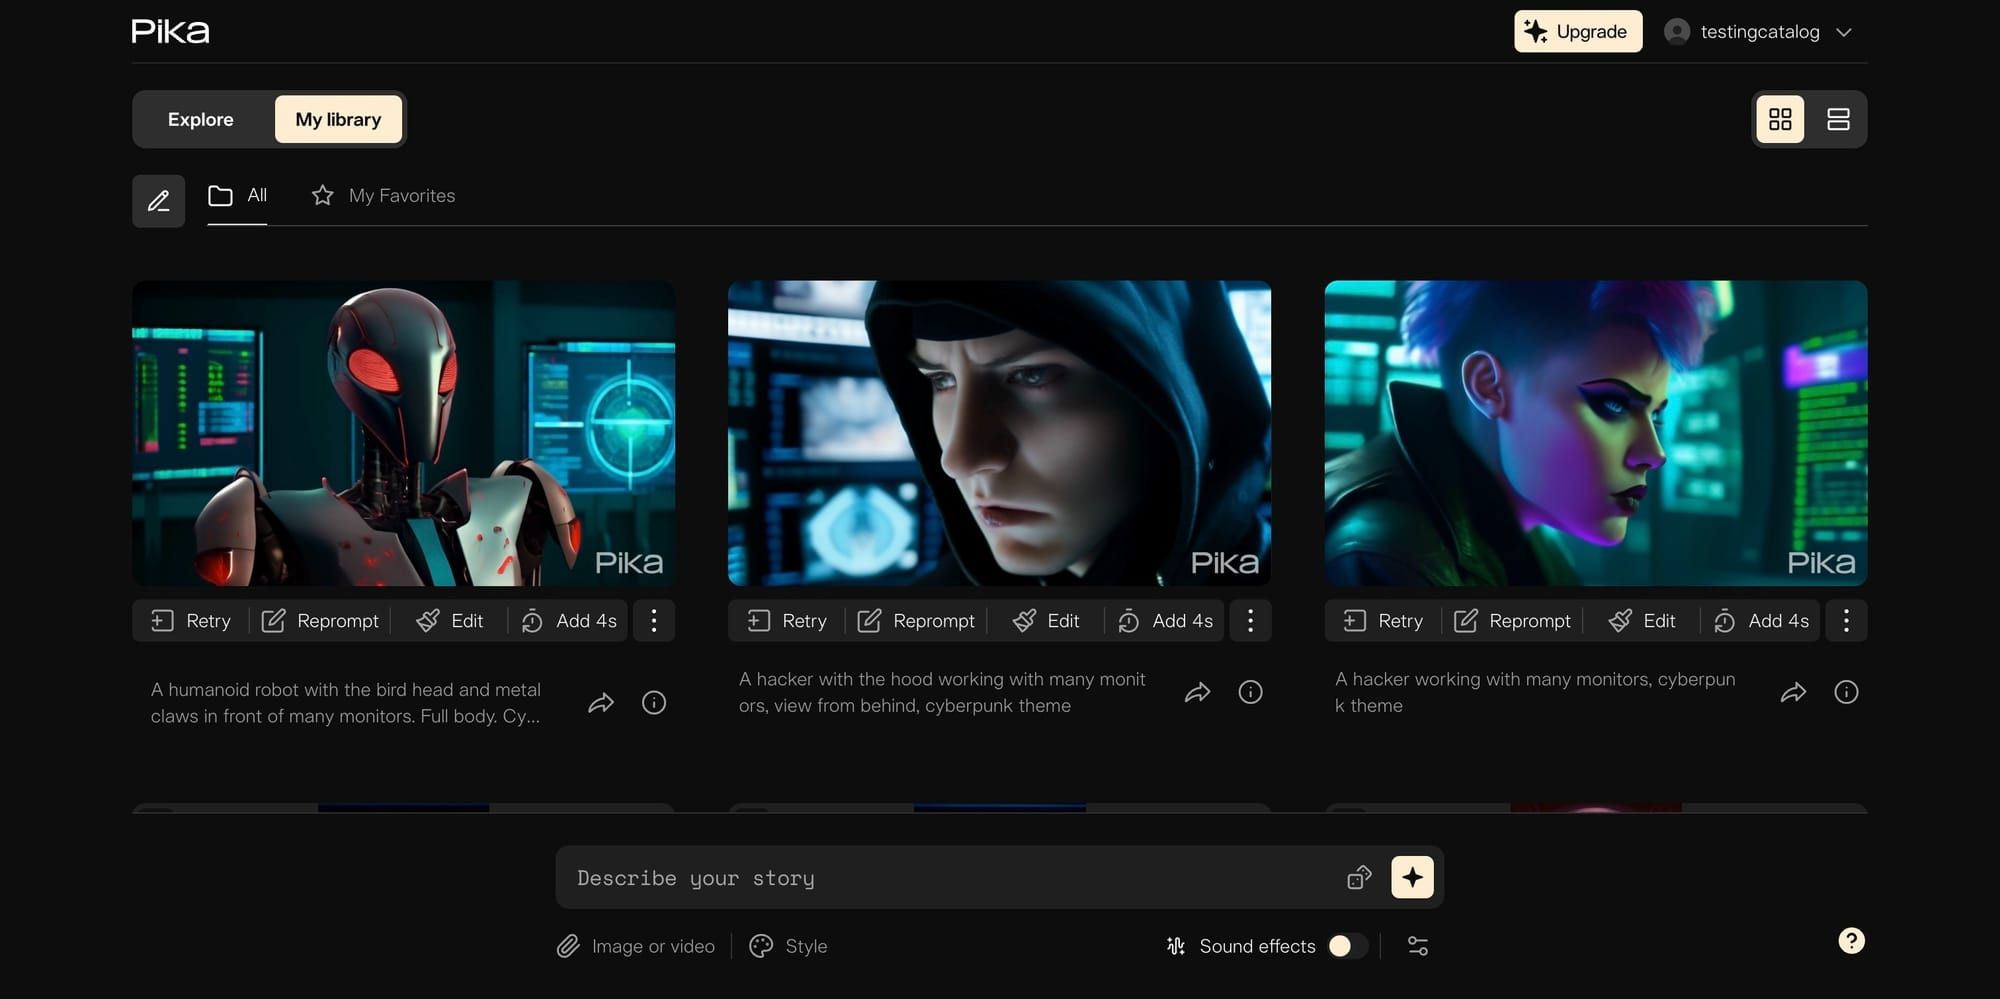Share the robot video
This screenshot has width=2000, height=999.
[601, 702]
